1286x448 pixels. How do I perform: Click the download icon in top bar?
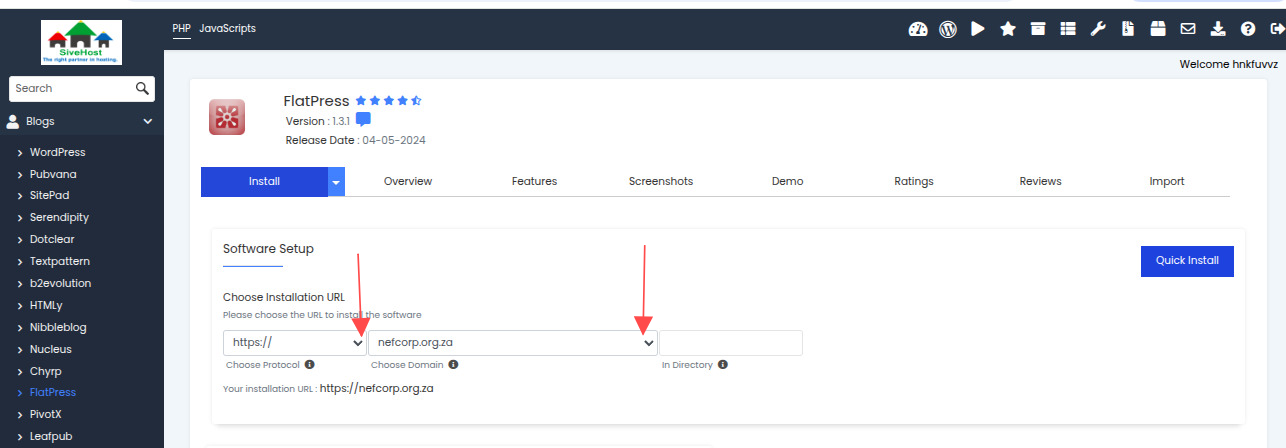click(1218, 29)
